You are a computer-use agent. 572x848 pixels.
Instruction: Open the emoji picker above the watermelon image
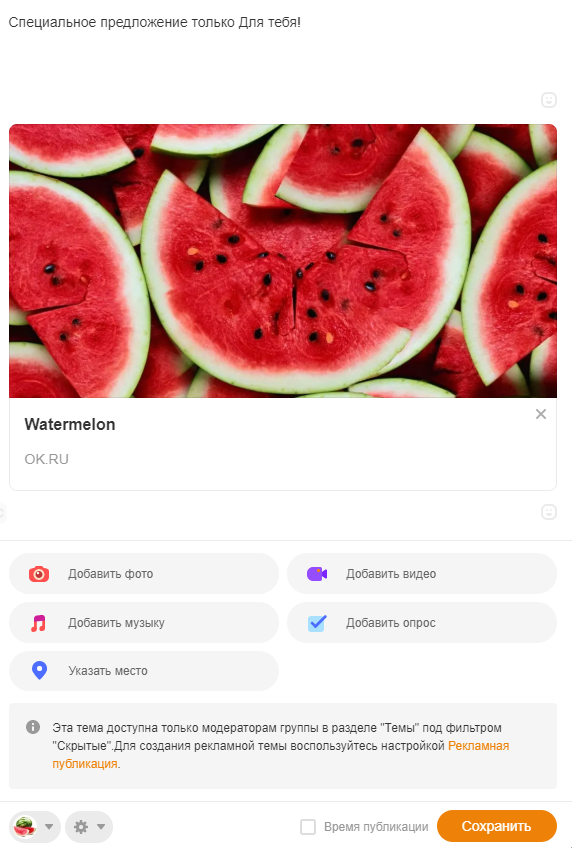click(549, 100)
